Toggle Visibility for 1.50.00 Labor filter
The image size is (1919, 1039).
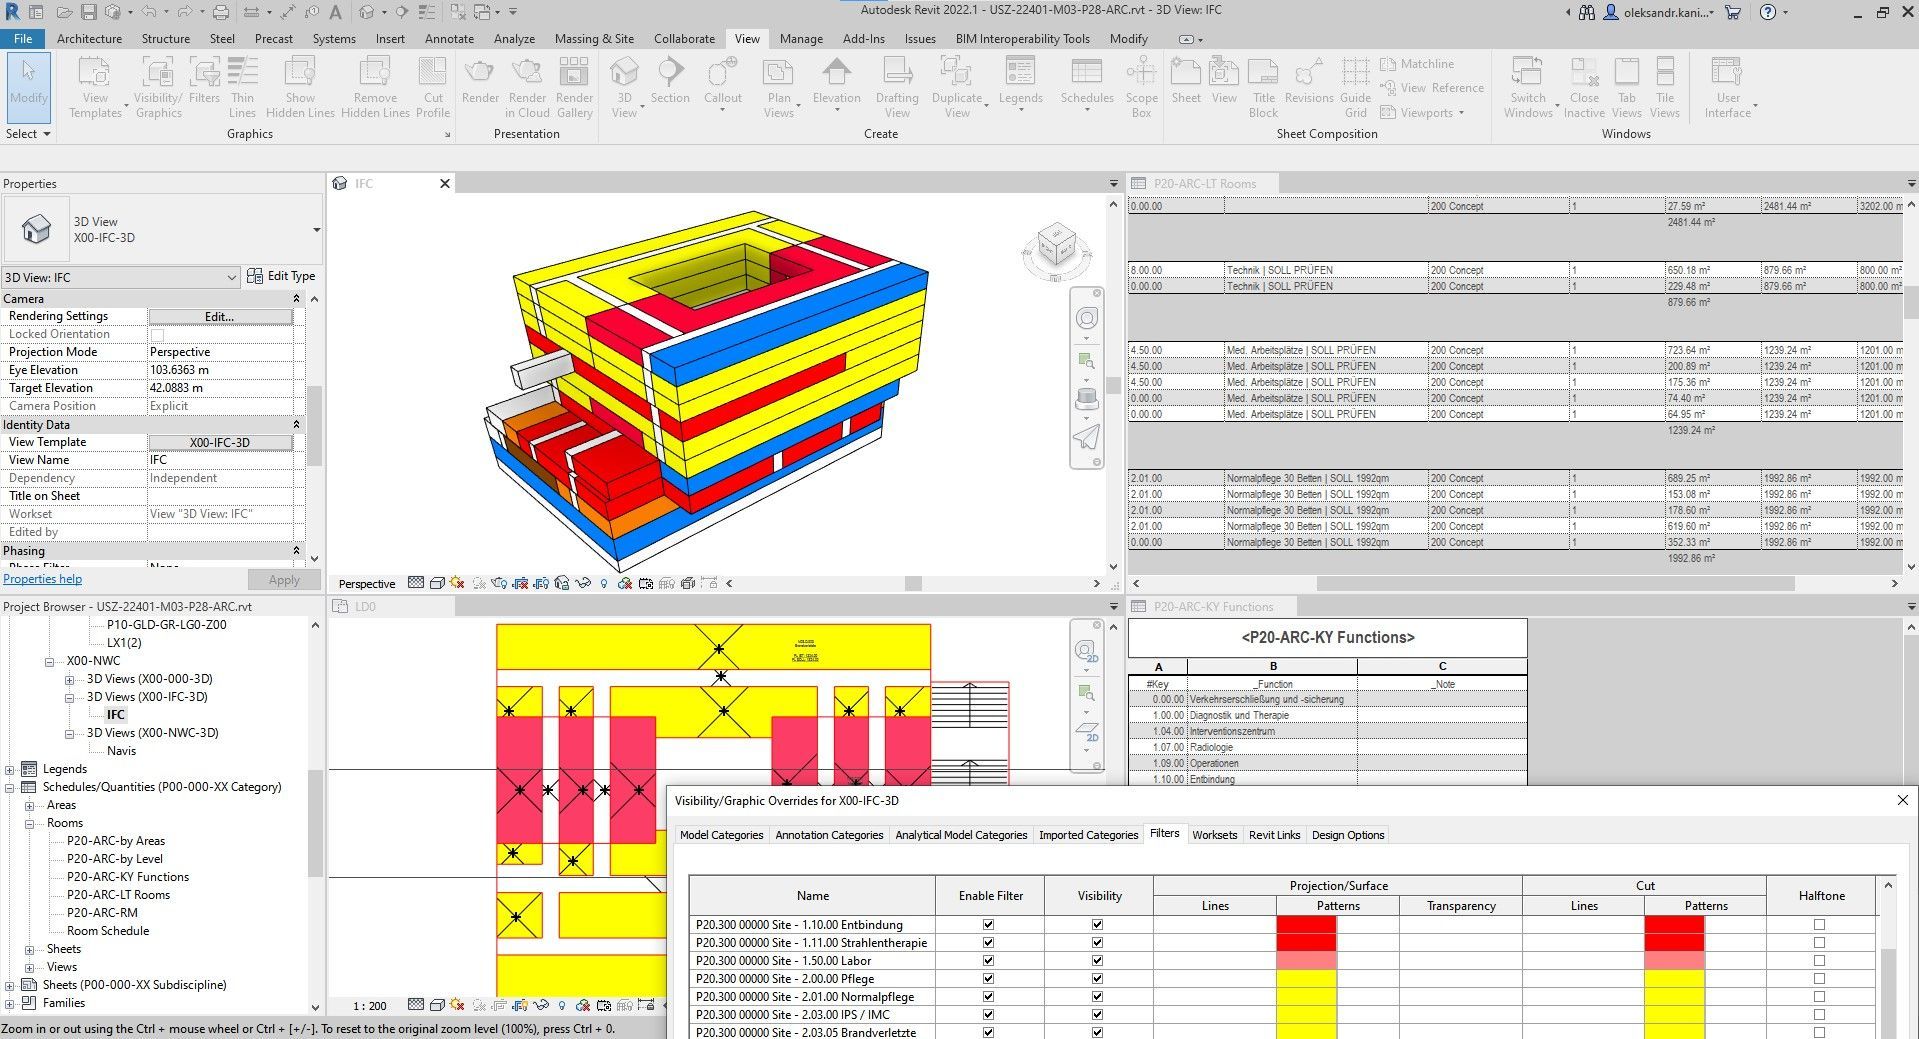1097,961
